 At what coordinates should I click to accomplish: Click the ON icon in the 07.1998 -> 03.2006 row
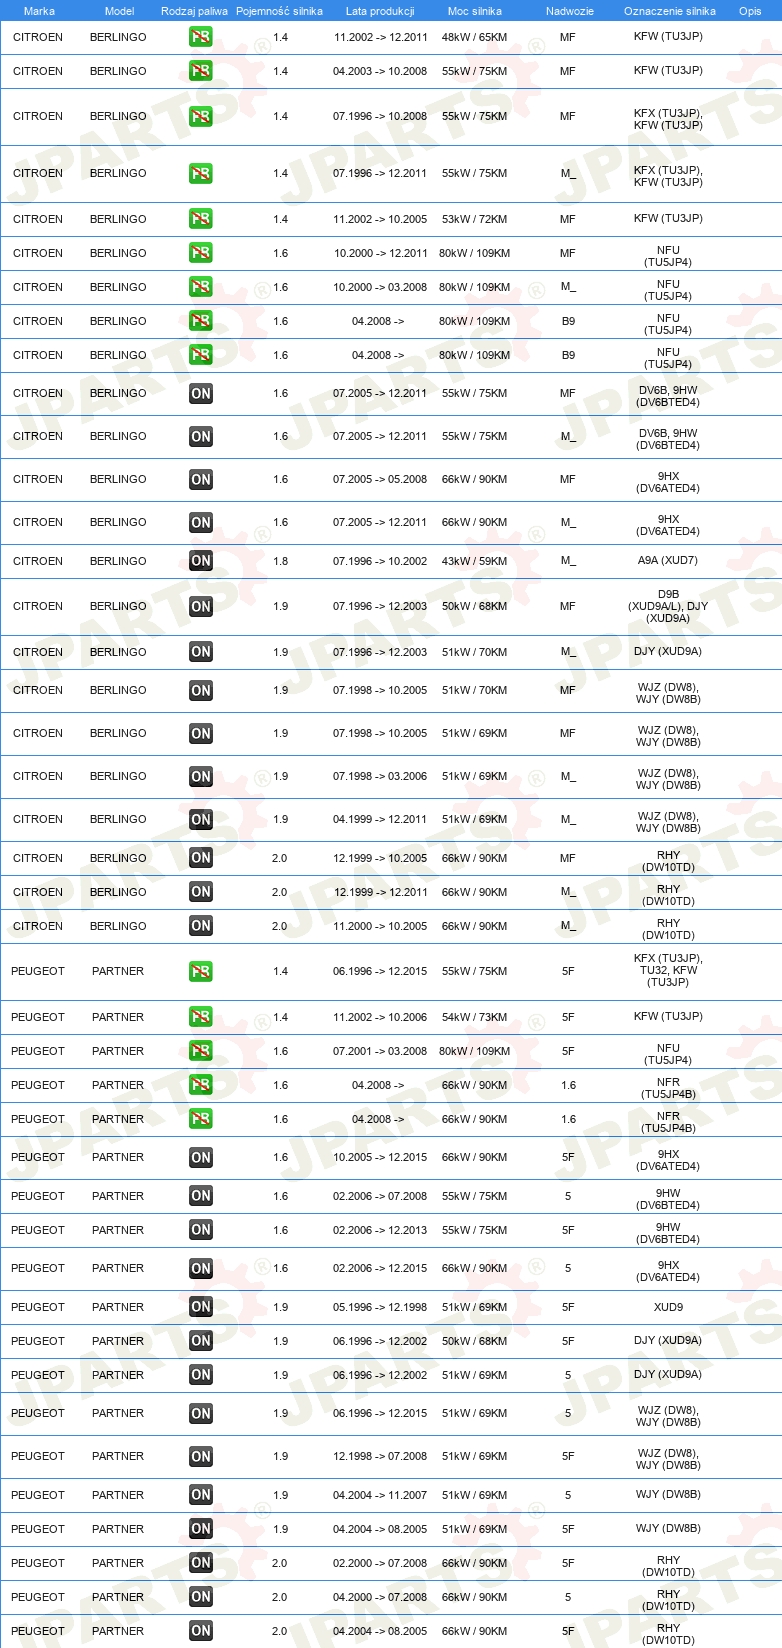pos(201,777)
